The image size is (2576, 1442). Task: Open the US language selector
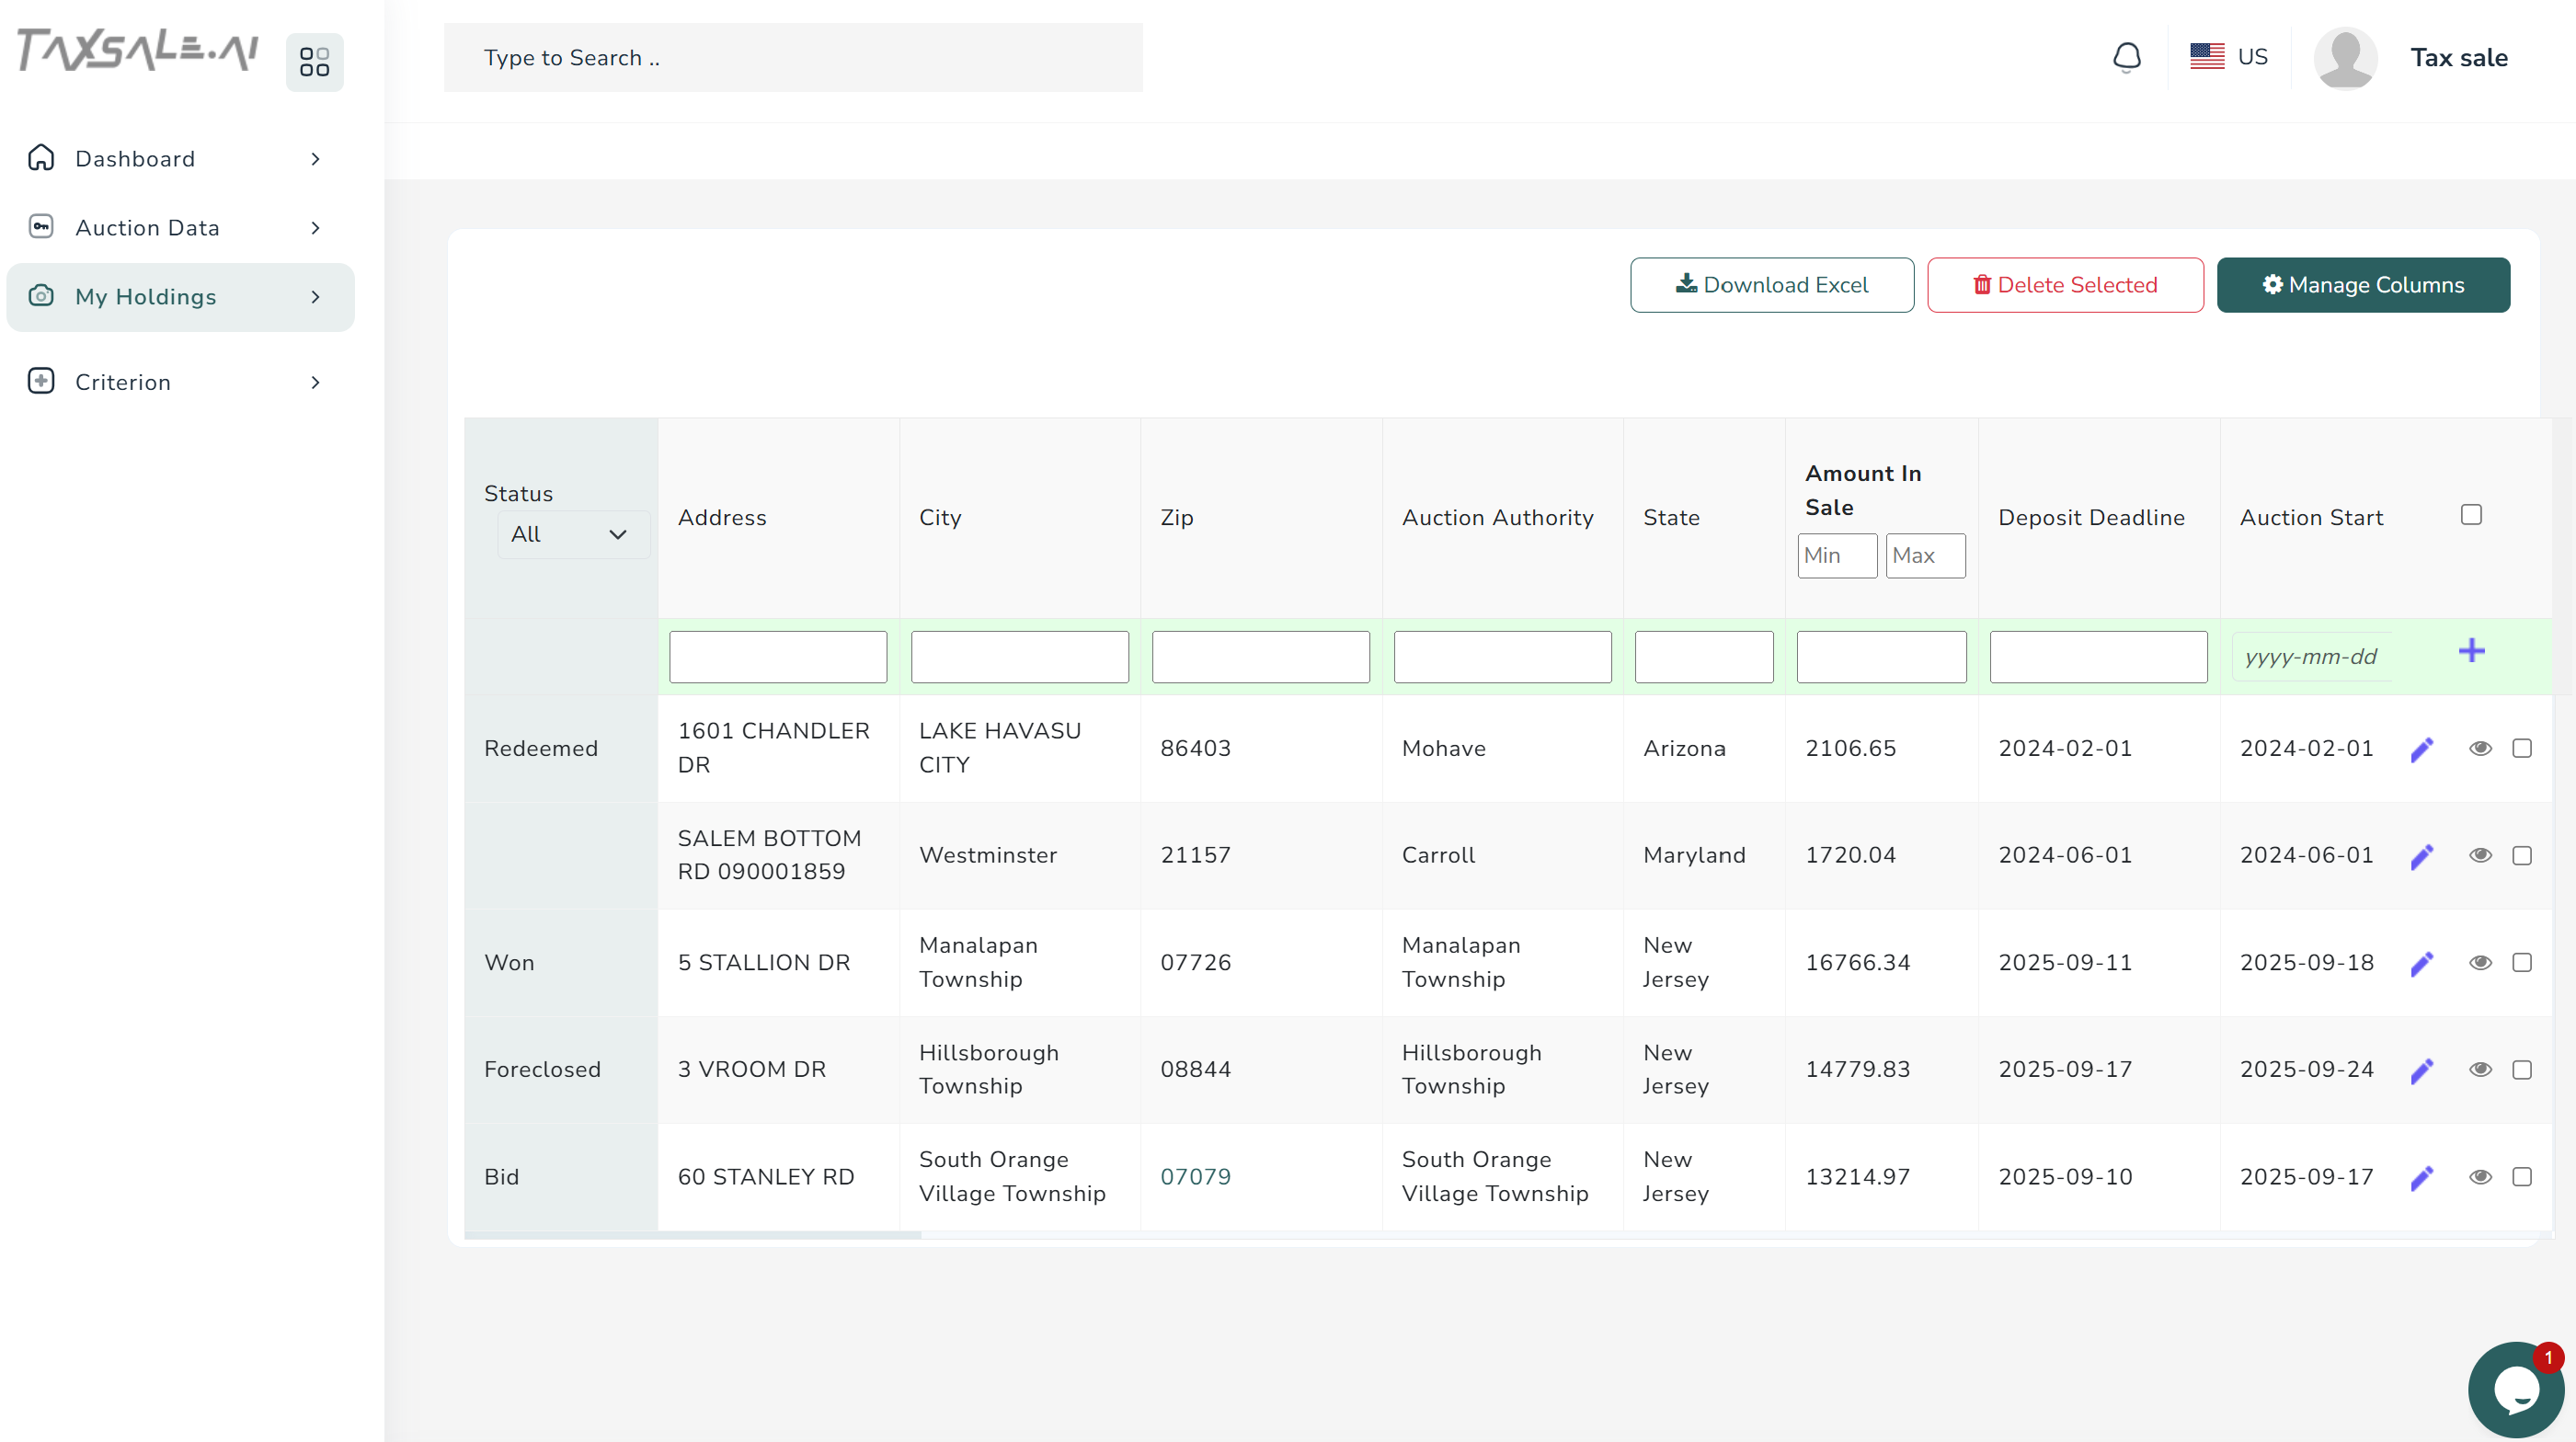click(2229, 57)
